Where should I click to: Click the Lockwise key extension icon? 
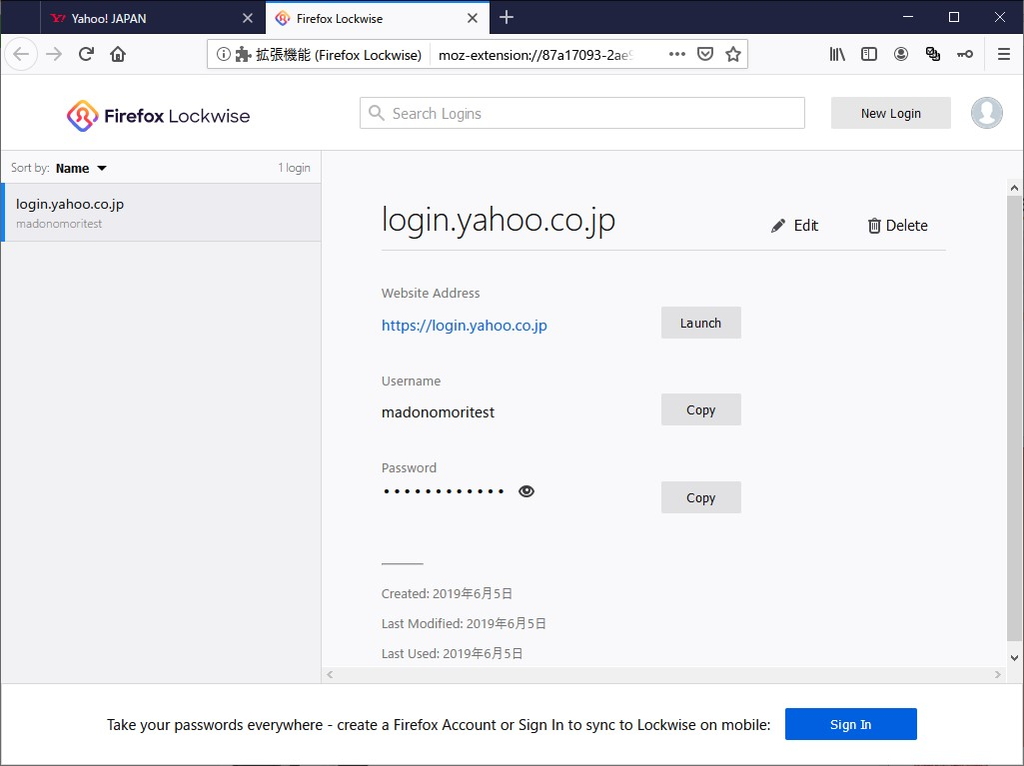[x=965, y=54]
